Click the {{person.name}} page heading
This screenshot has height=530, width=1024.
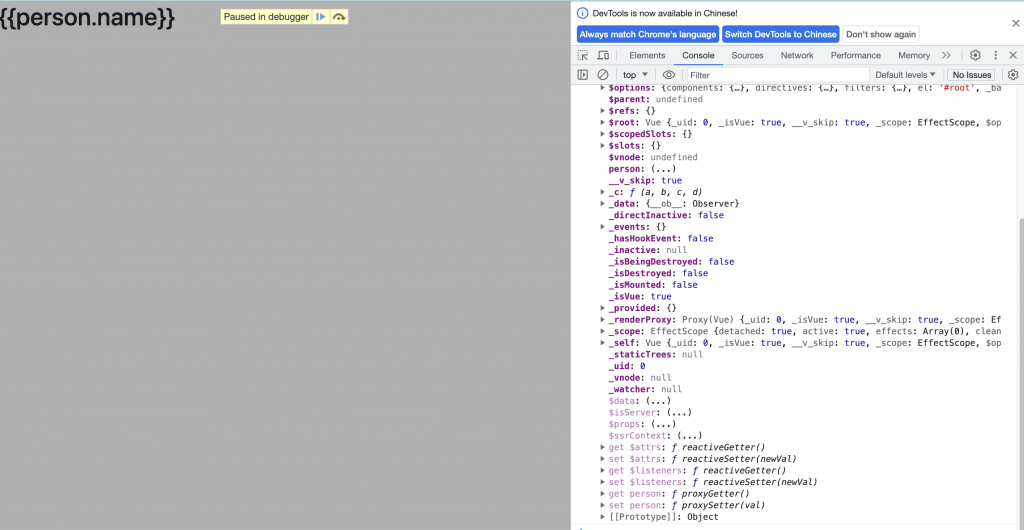pyautogui.click(x=88, y=18)
